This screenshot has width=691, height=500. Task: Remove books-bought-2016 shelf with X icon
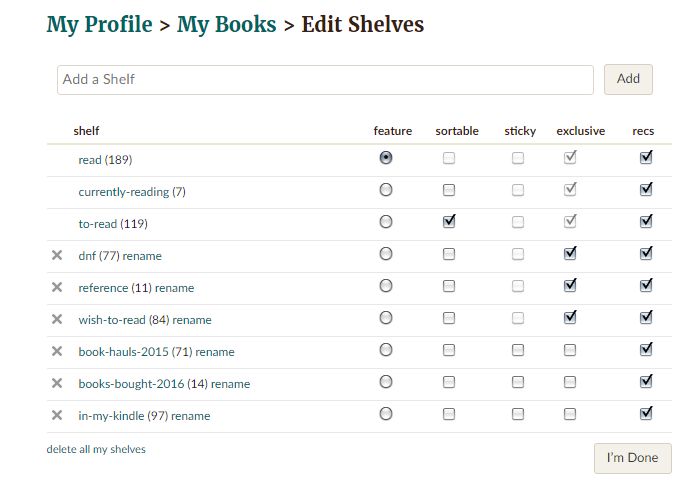57,383
